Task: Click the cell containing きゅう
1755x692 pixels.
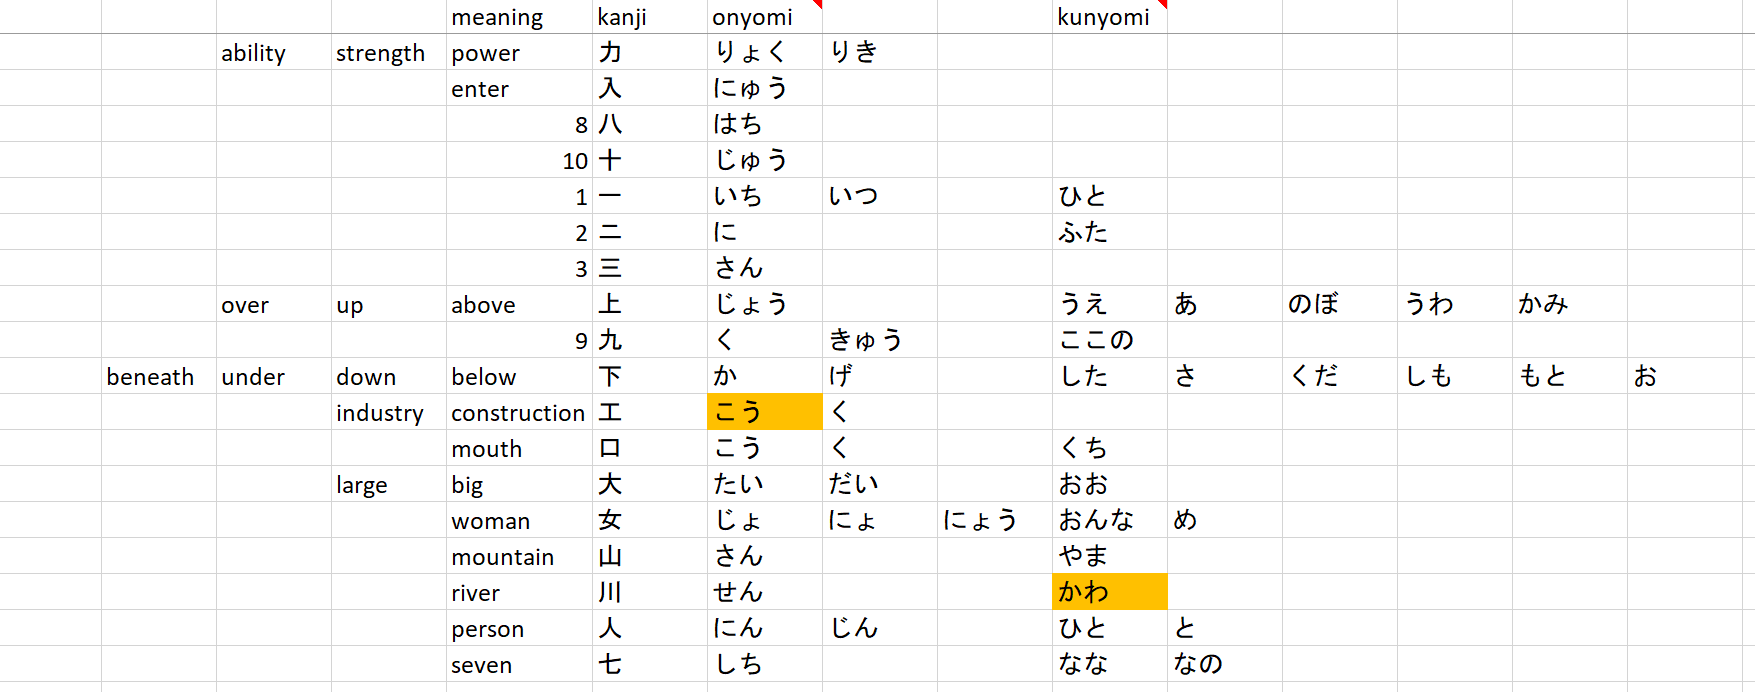Action: 879,340
